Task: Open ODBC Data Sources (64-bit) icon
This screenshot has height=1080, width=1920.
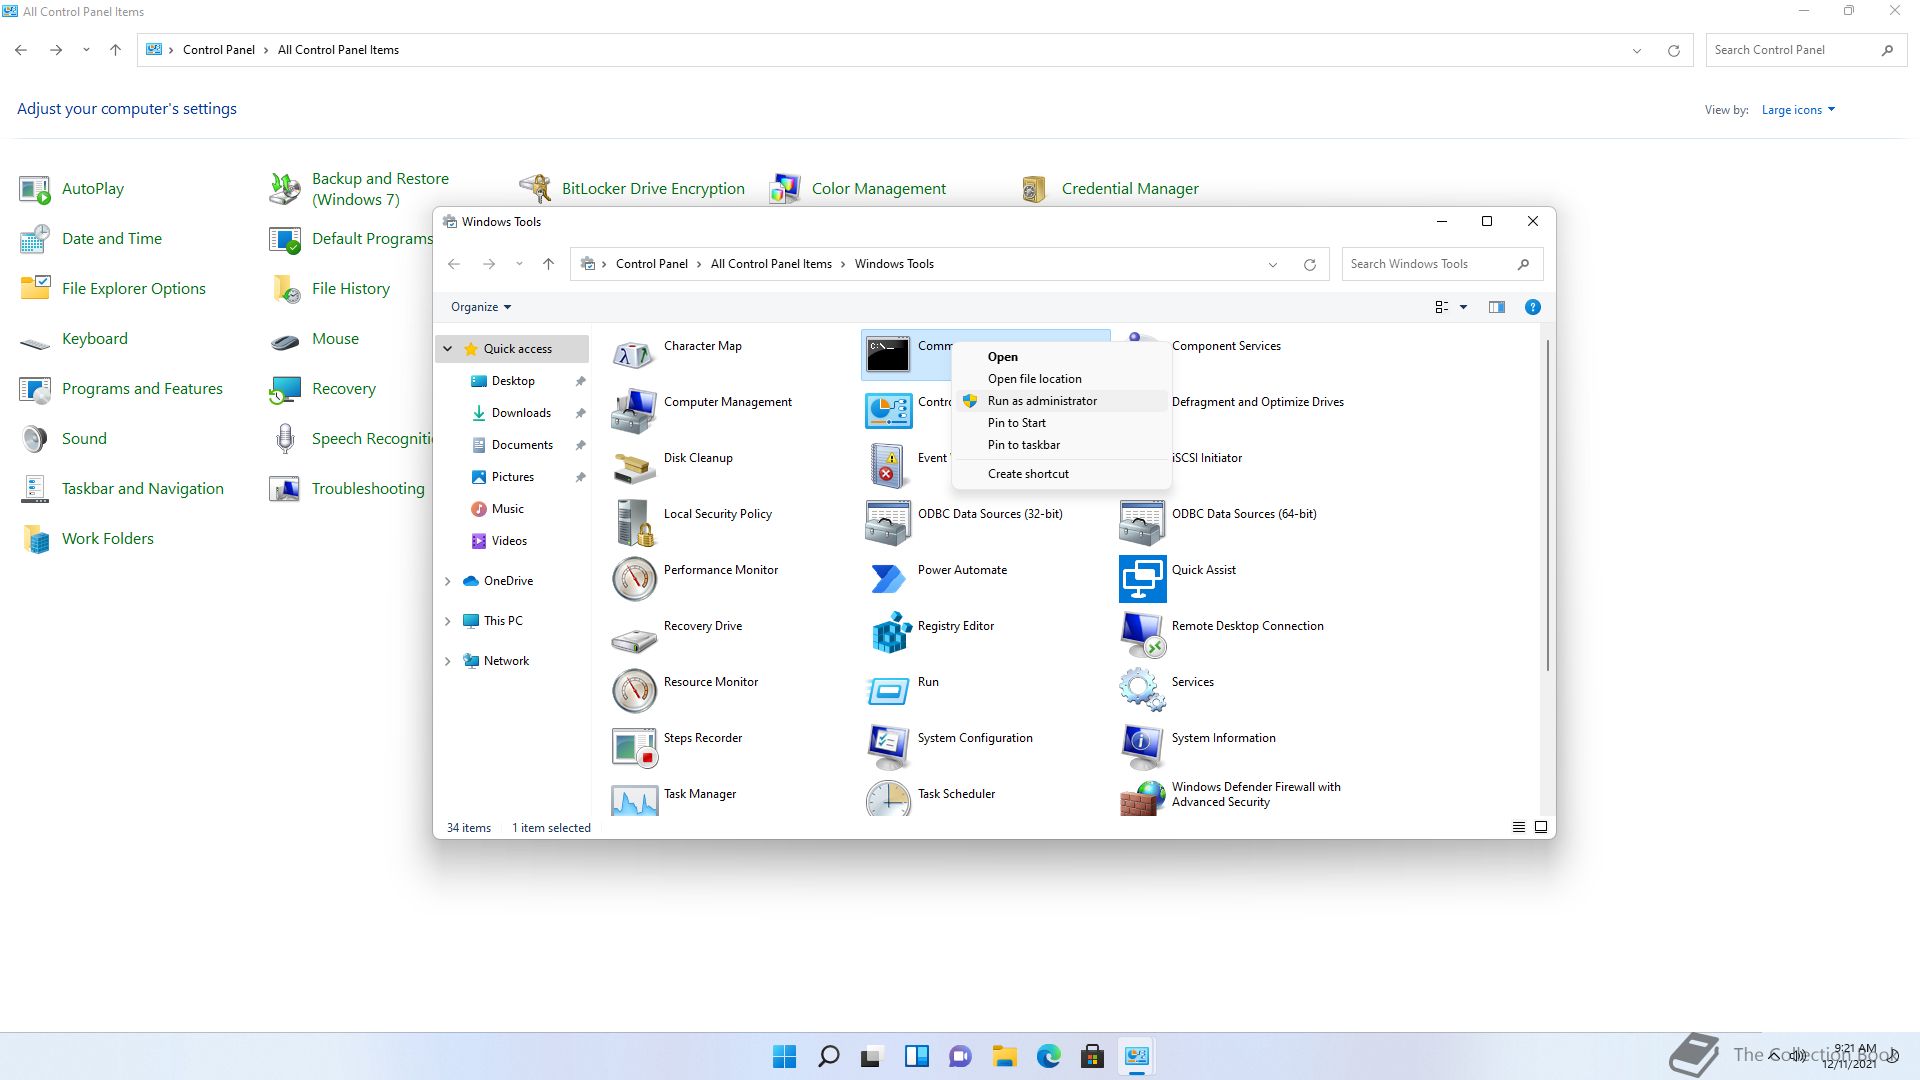Action: [x=1142, y=522]
